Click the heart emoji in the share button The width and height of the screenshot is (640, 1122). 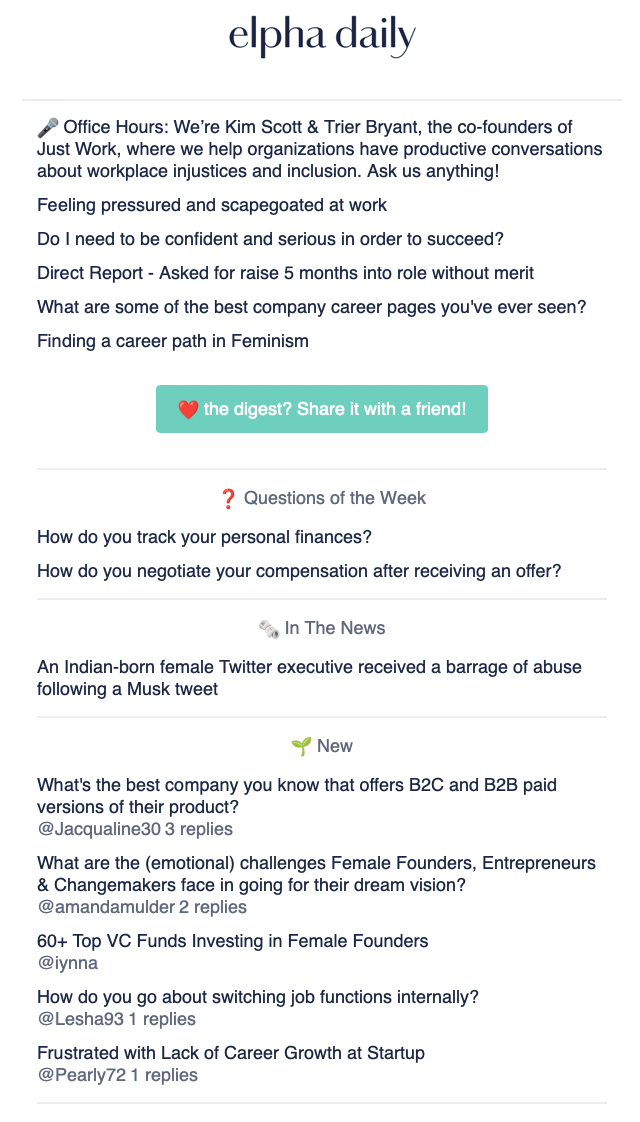tap(188, 409)
